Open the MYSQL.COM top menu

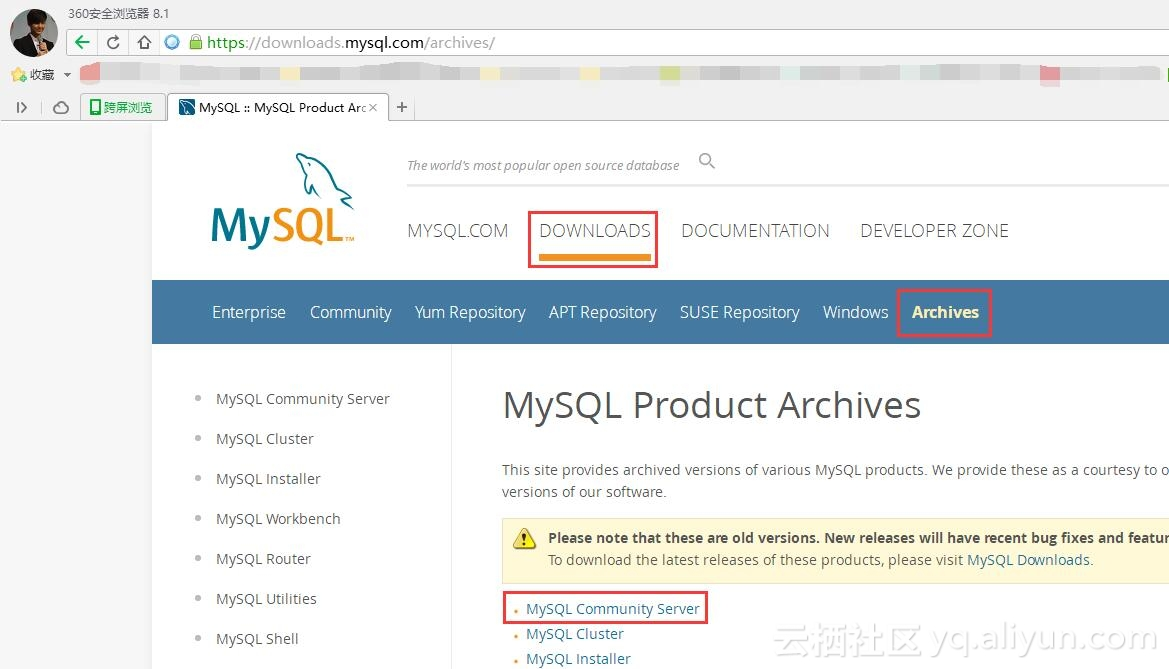(458, 231)
